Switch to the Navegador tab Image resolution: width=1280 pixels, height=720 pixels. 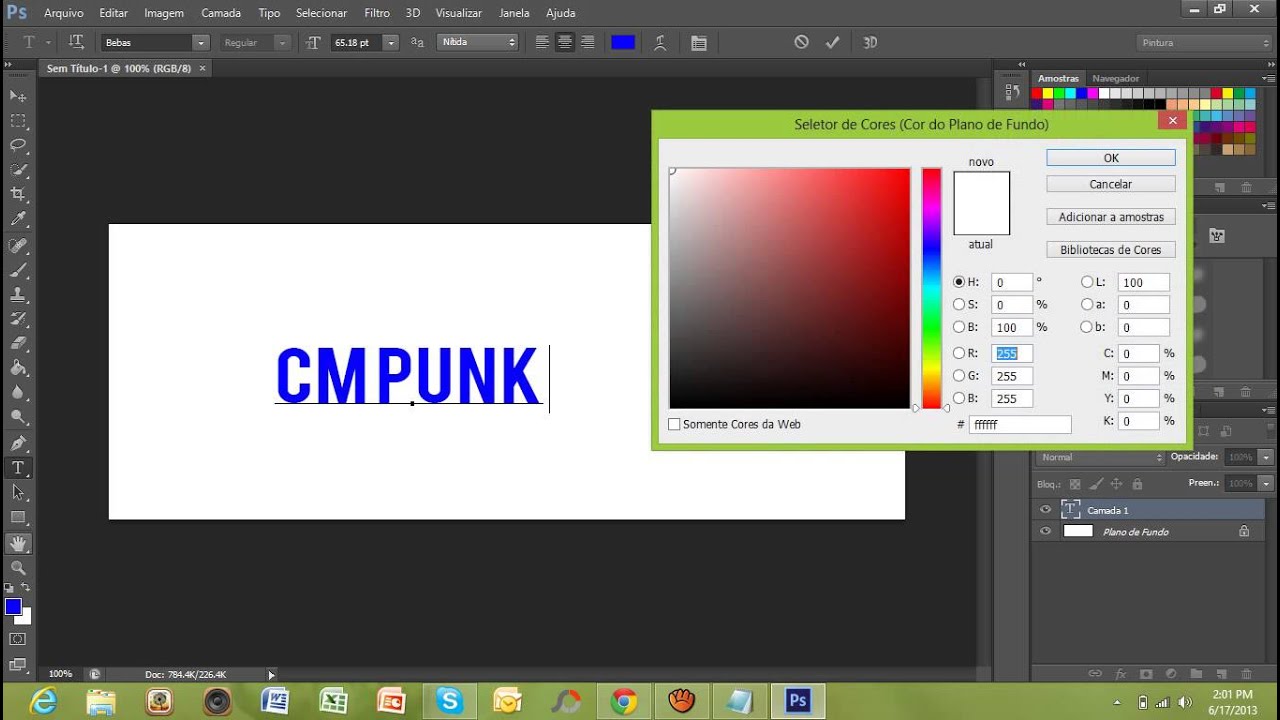1115,78
